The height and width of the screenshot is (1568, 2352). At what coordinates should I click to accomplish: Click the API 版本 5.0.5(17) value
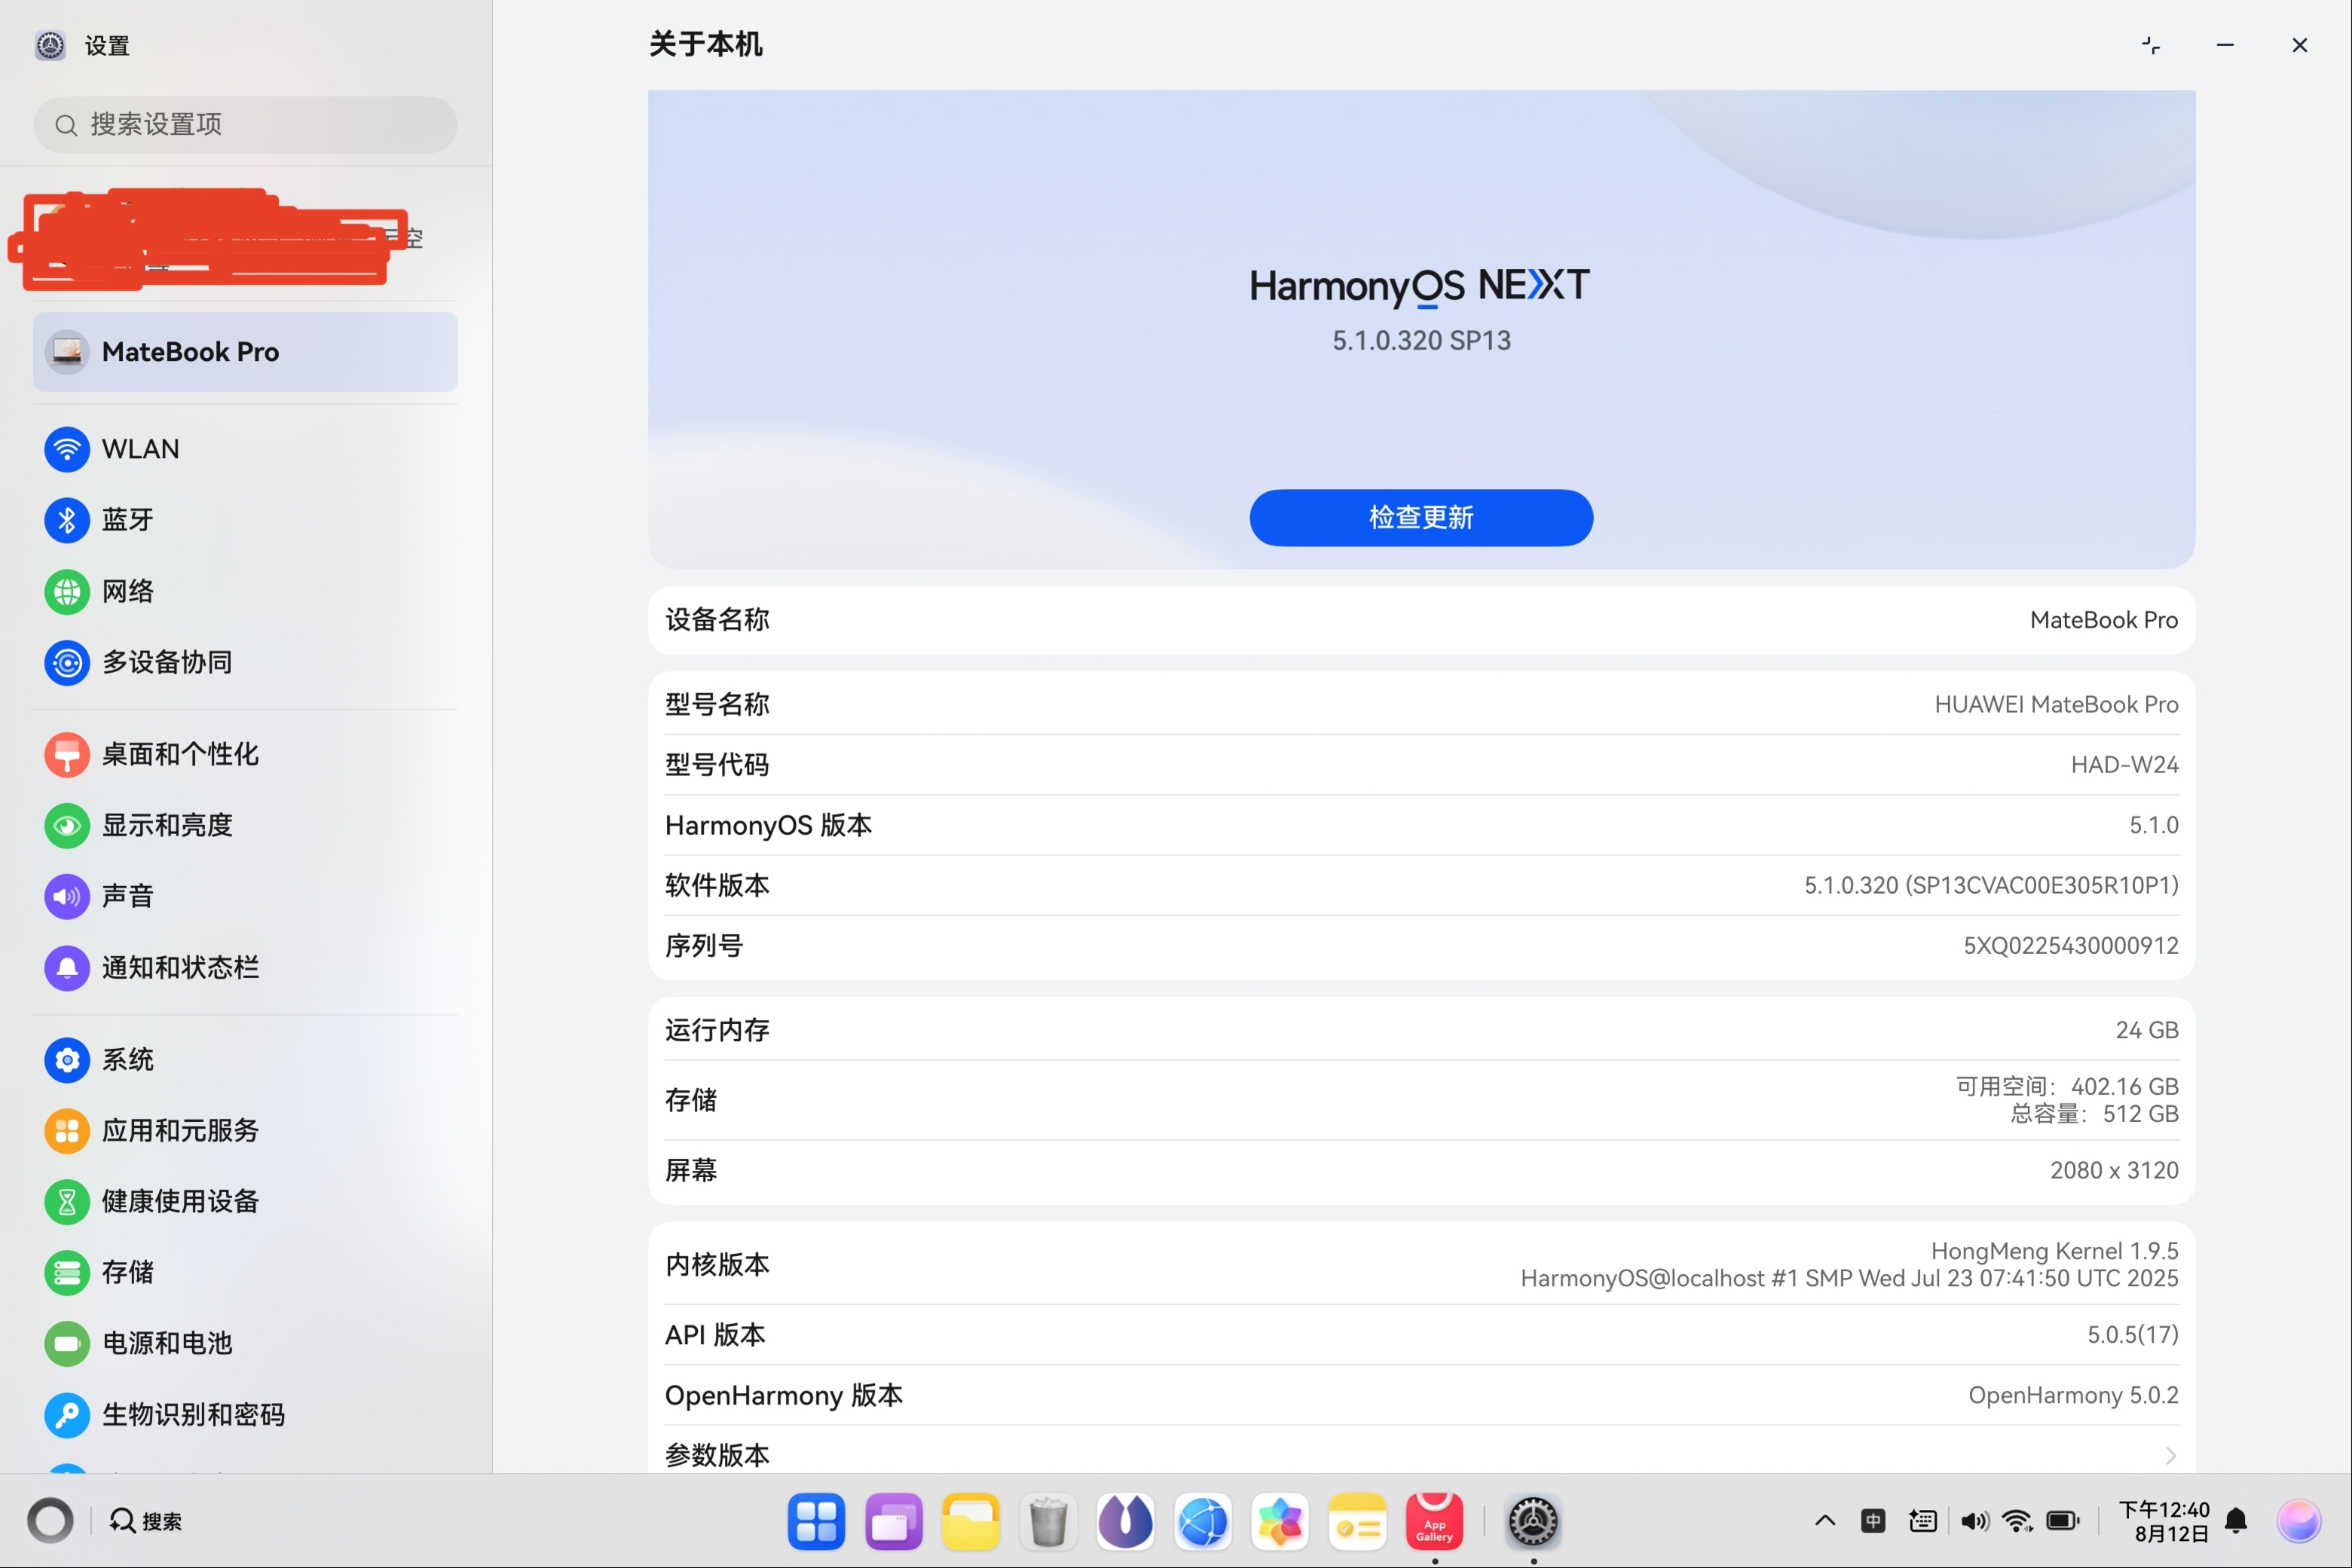[x=2132, y=1334]
